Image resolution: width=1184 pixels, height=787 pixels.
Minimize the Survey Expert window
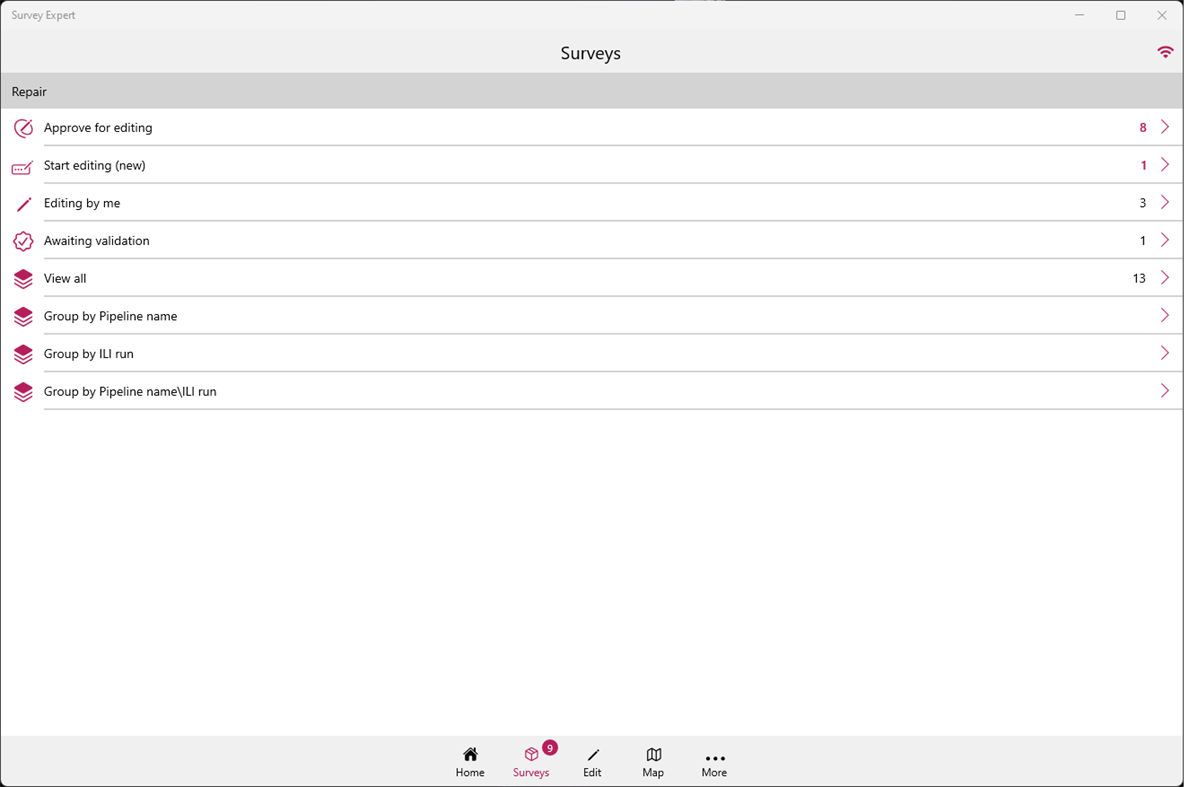coord(1080,15)
